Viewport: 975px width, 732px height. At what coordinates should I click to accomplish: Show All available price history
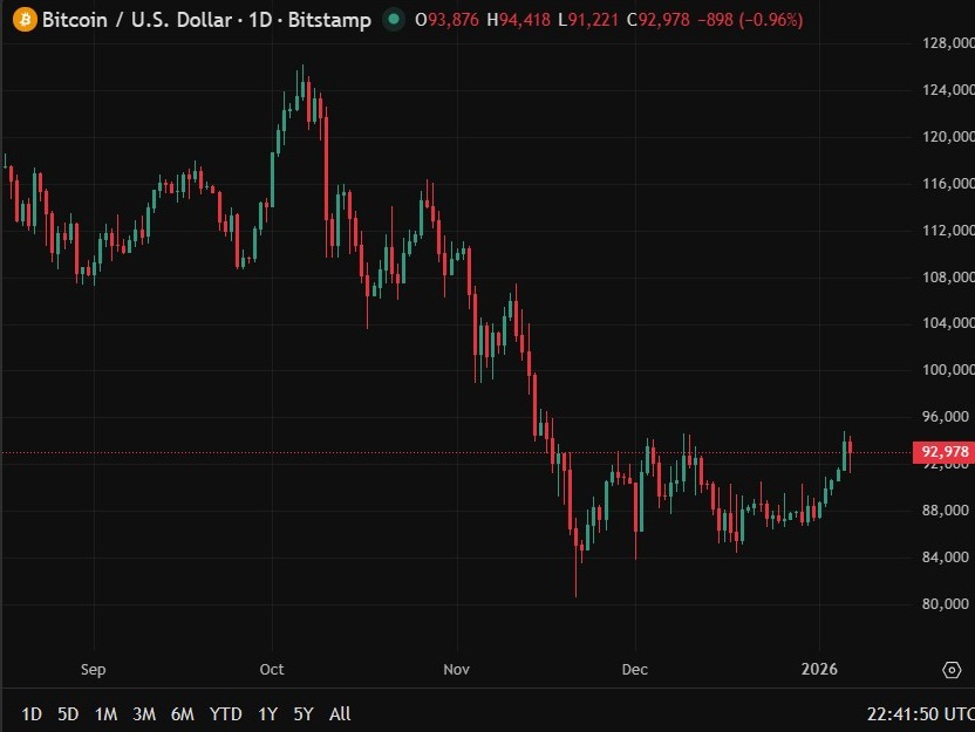340,714
